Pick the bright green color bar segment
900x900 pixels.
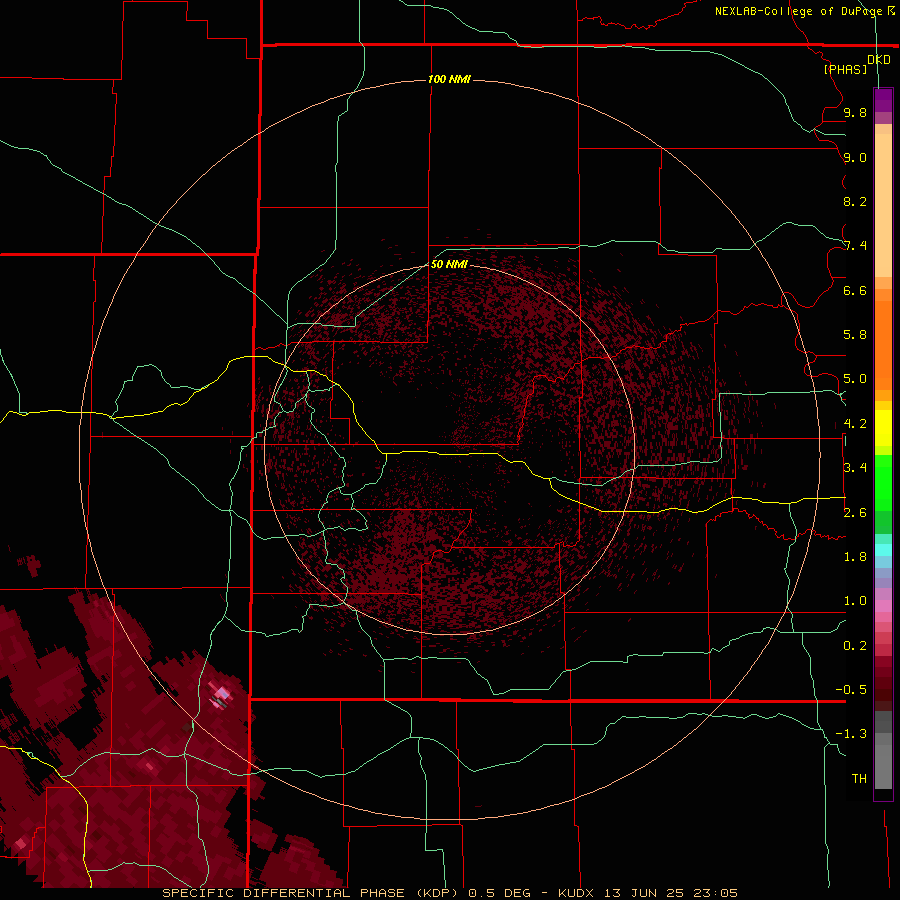point(883,483)
